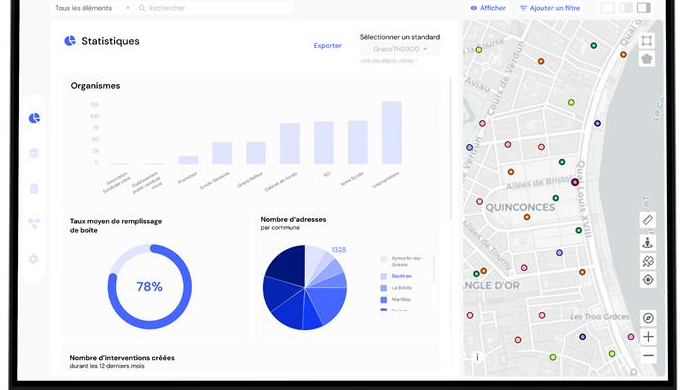Screen dimensions: 680x390
Task: Click the Rechercher search field
Action: point(215,8)
